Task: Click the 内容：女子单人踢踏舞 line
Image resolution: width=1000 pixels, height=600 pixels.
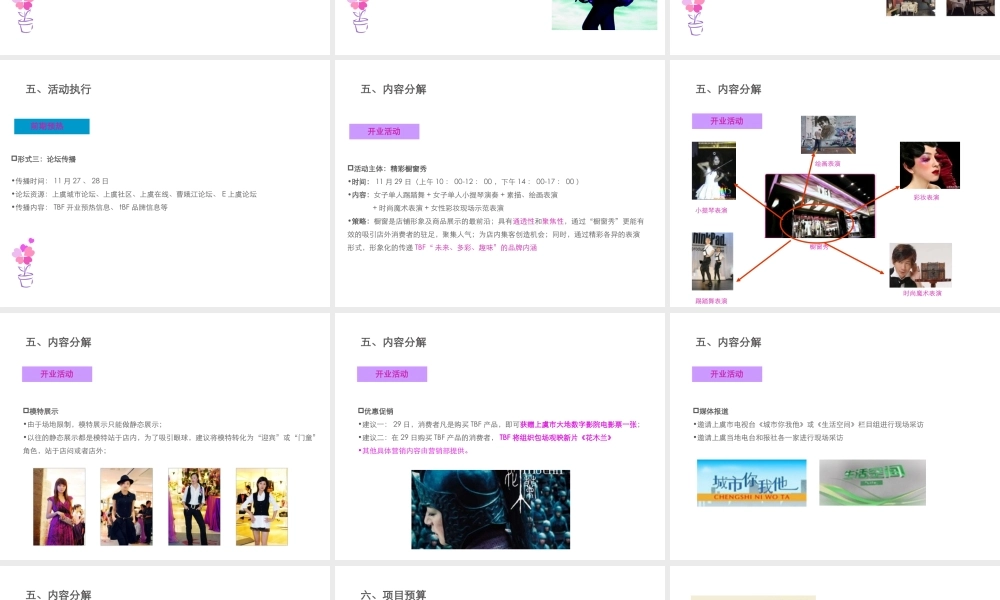Action: 453,195
